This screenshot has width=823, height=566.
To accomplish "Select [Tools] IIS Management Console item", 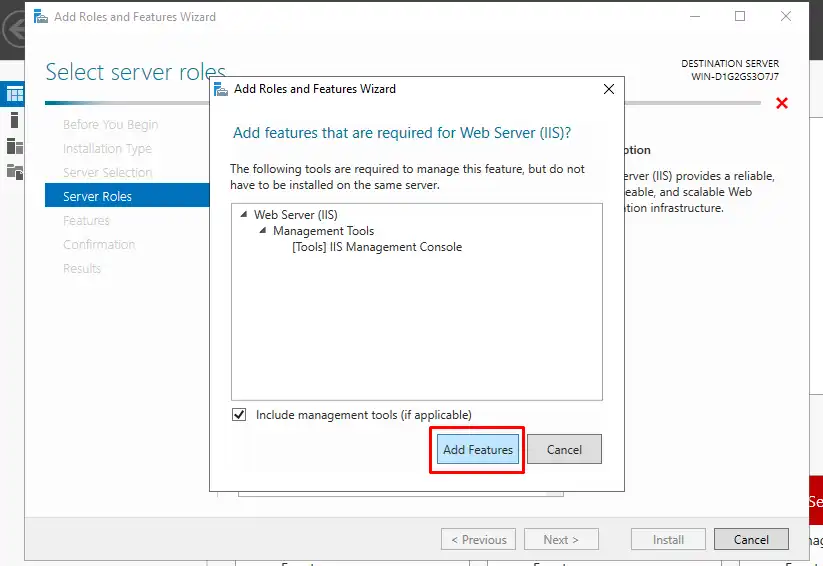I will [x=377, y=247].
